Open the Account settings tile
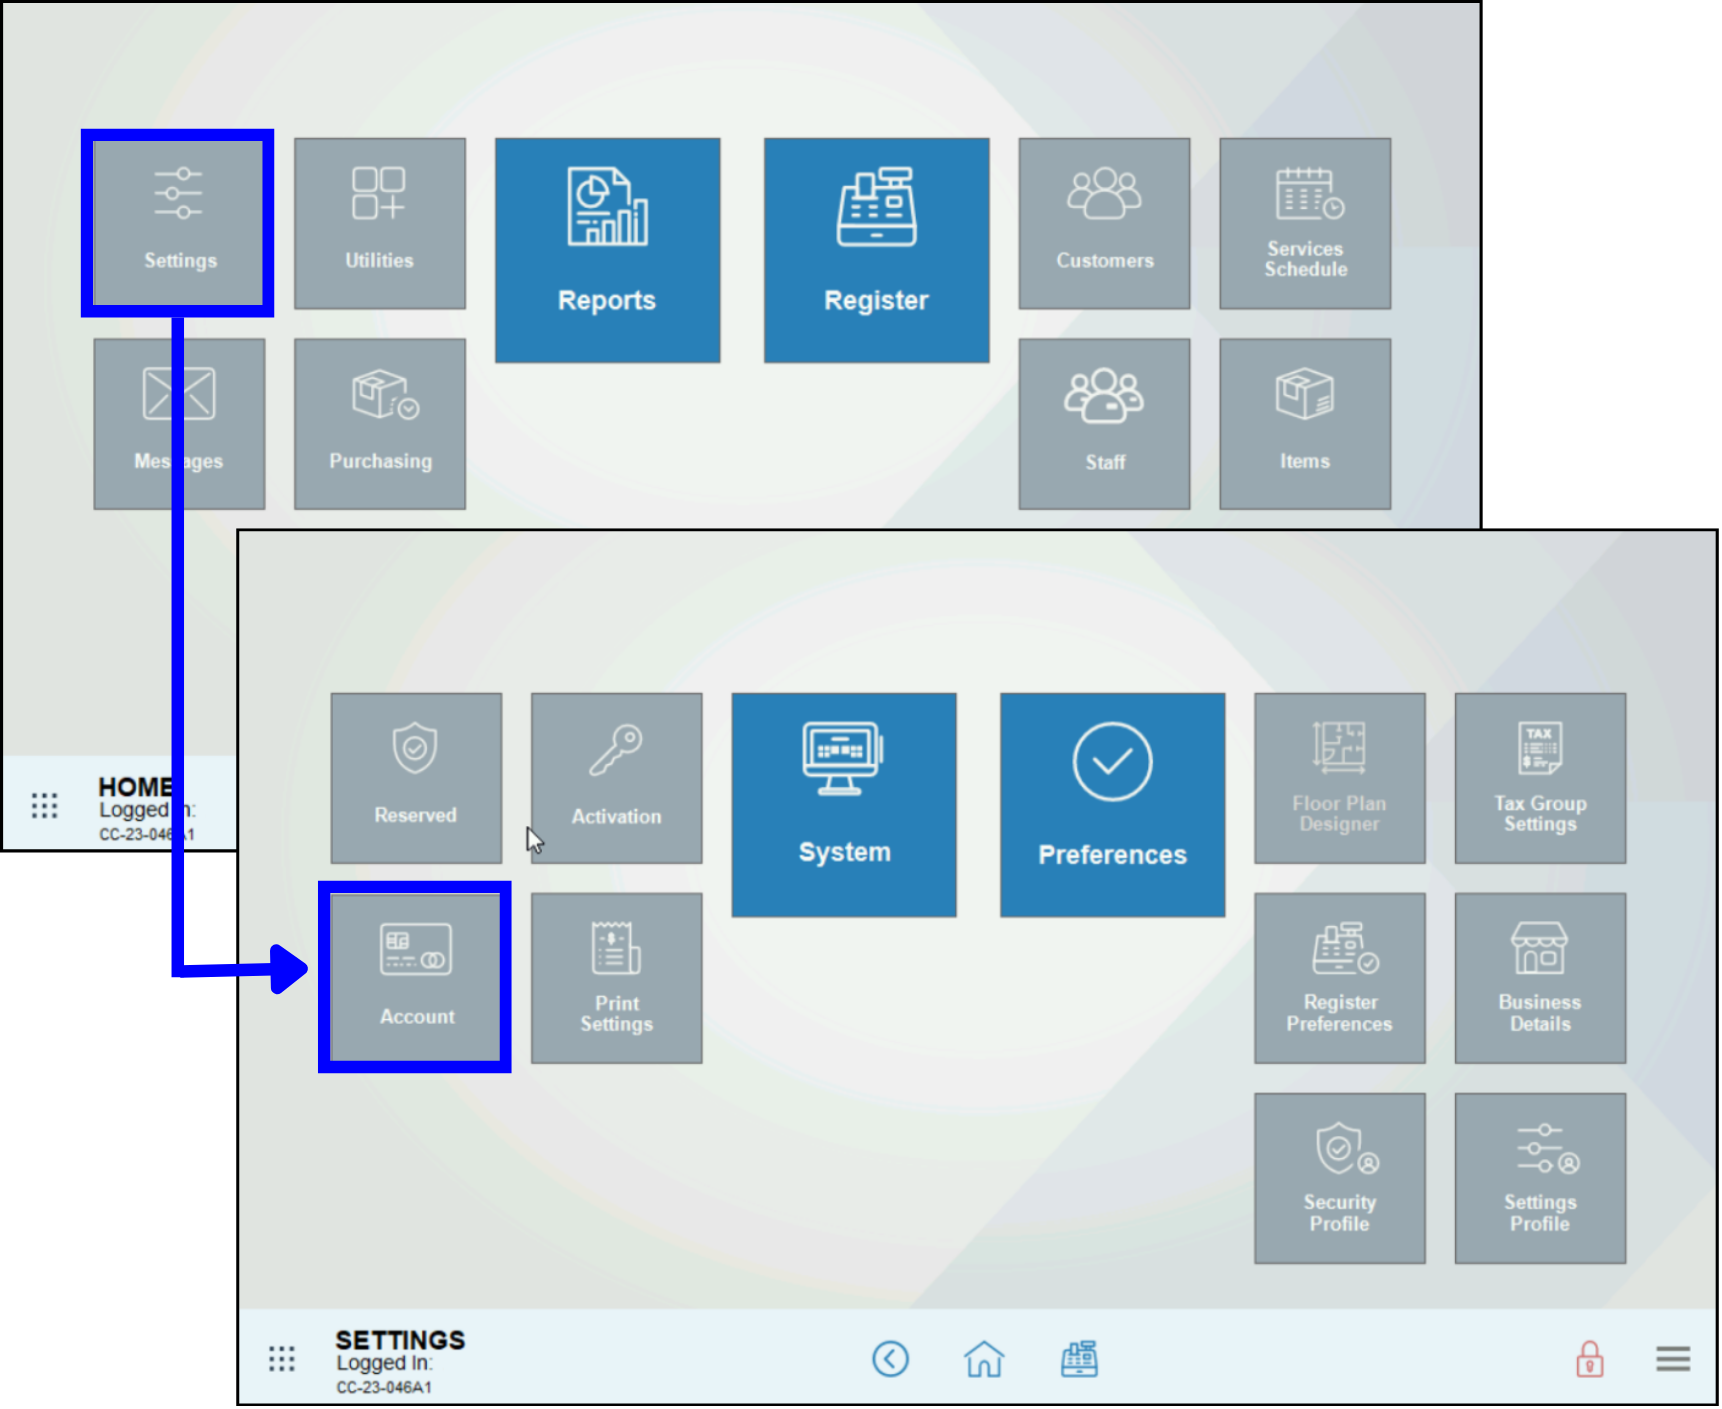1722x1409 pixels. click(416, 977)
